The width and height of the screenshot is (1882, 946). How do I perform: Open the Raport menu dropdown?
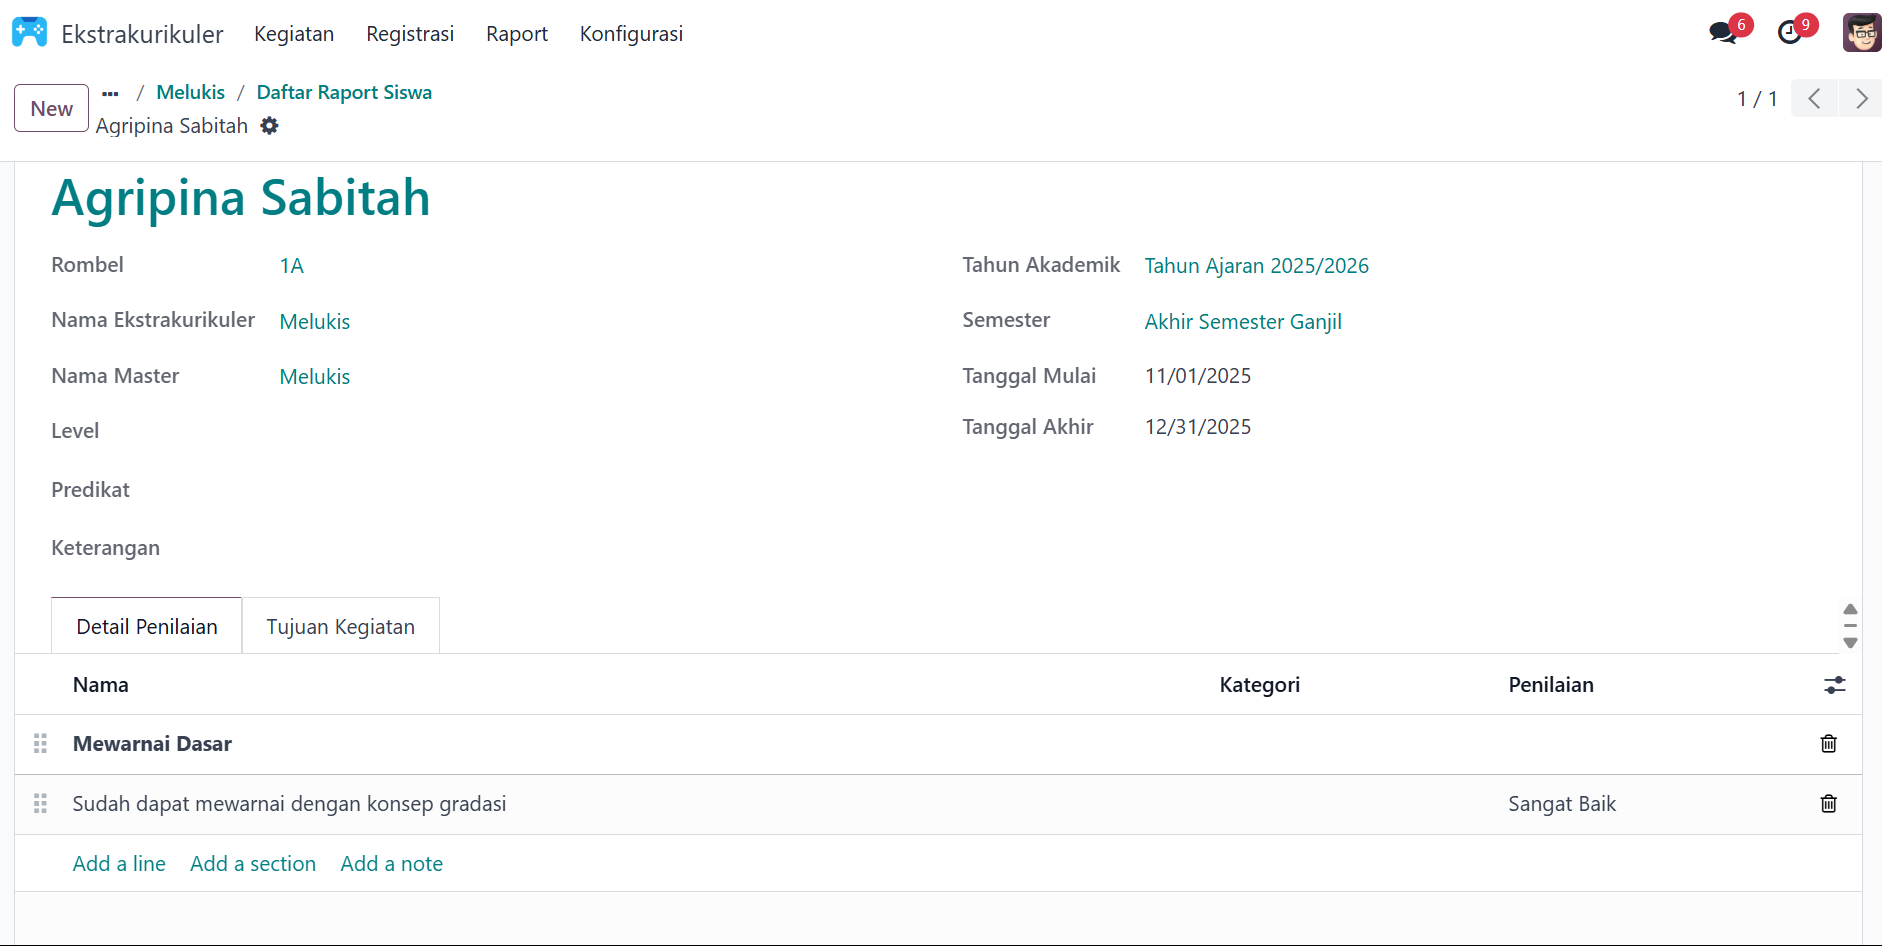click(516, 34)
